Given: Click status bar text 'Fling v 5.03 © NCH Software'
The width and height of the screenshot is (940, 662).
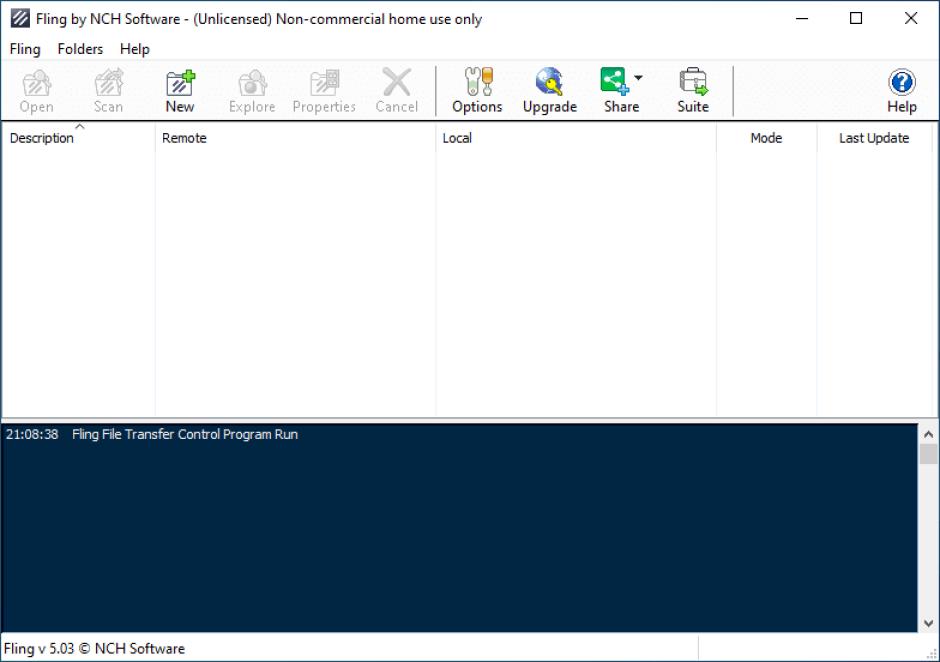Looking at the screenshot, I should (x=94, y=648).
